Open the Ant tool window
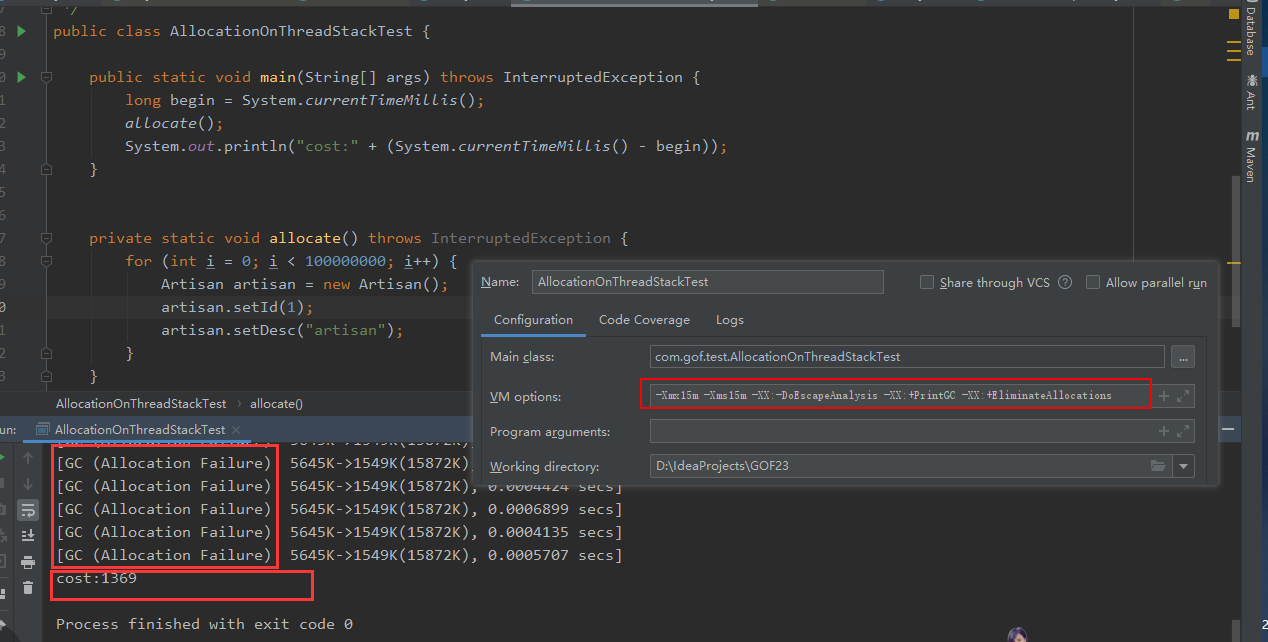This screenshot has width=1268, height=642. point(1250,92)
